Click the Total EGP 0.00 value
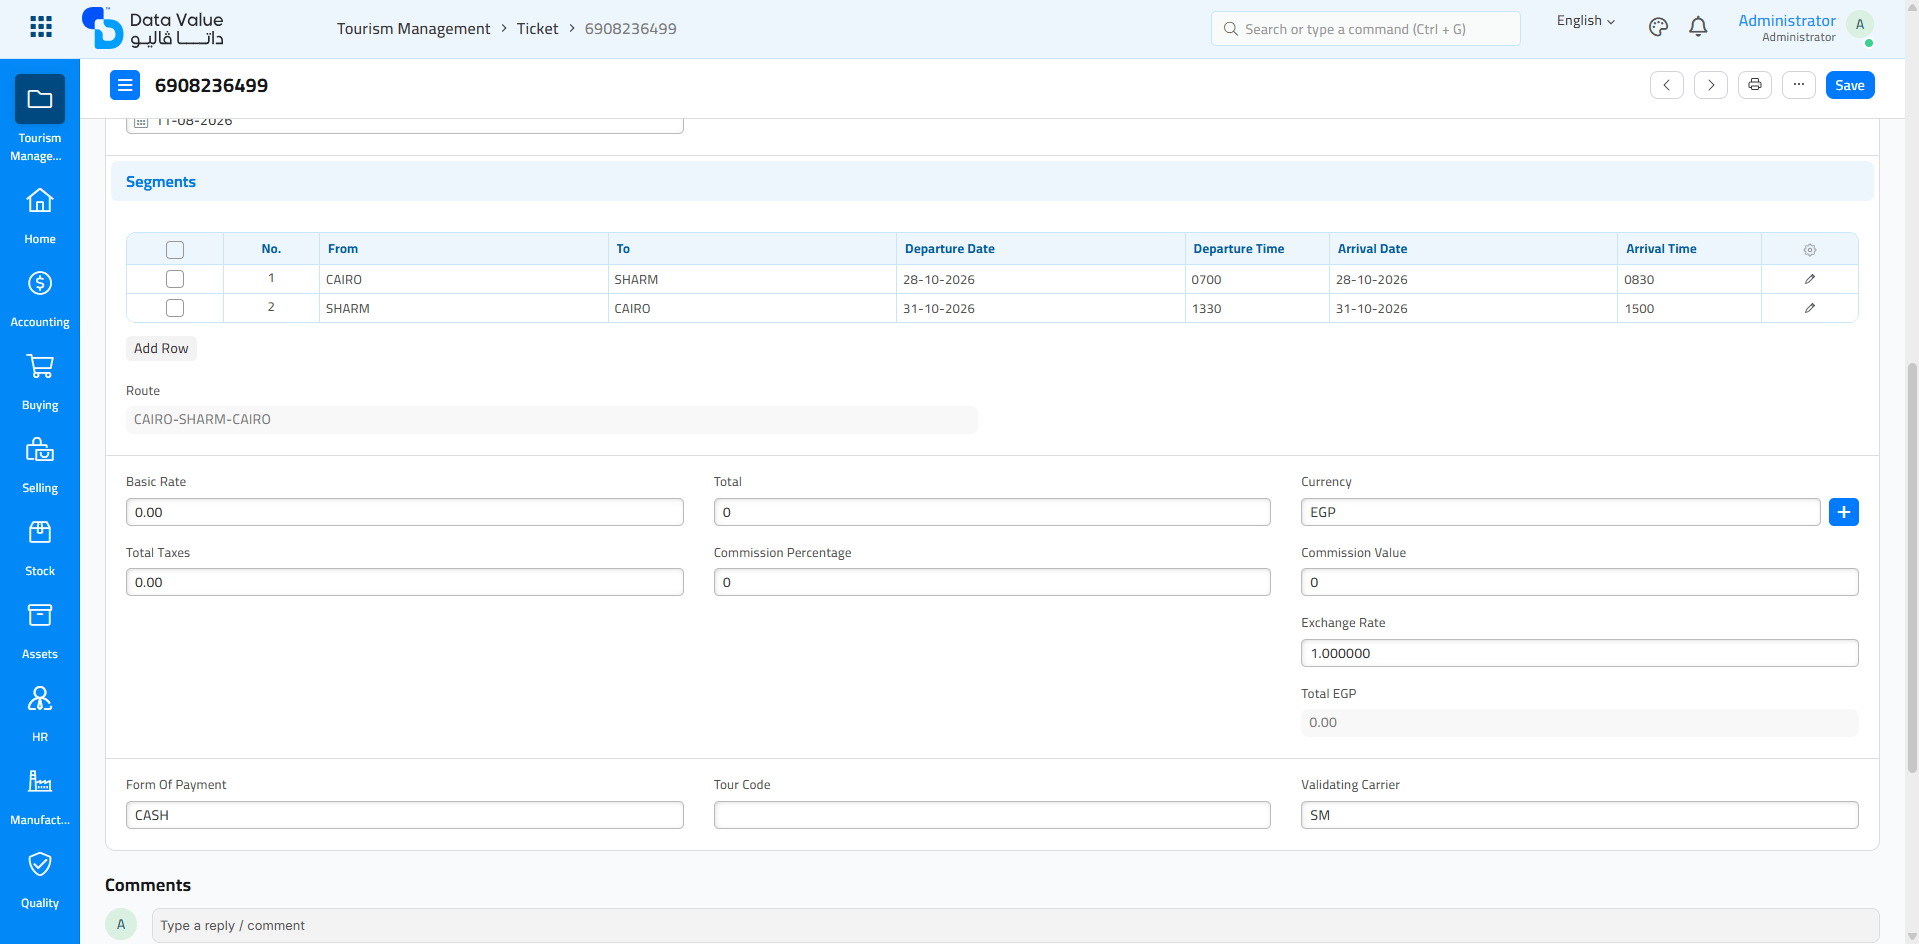The image size is (1919, 944). [x=1580, y=723]
